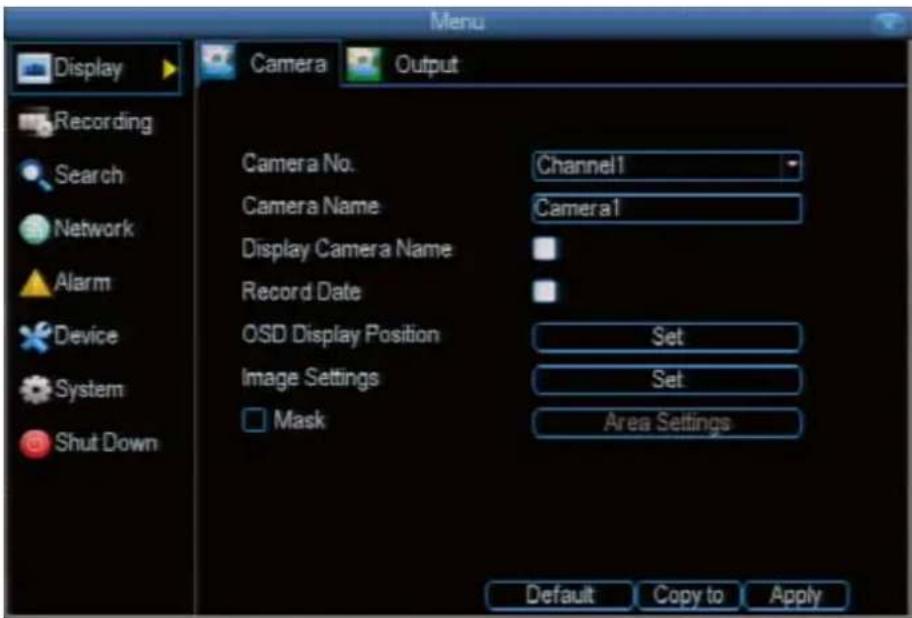Open the System menu item
912x618 pixels.
pos(89,389)
